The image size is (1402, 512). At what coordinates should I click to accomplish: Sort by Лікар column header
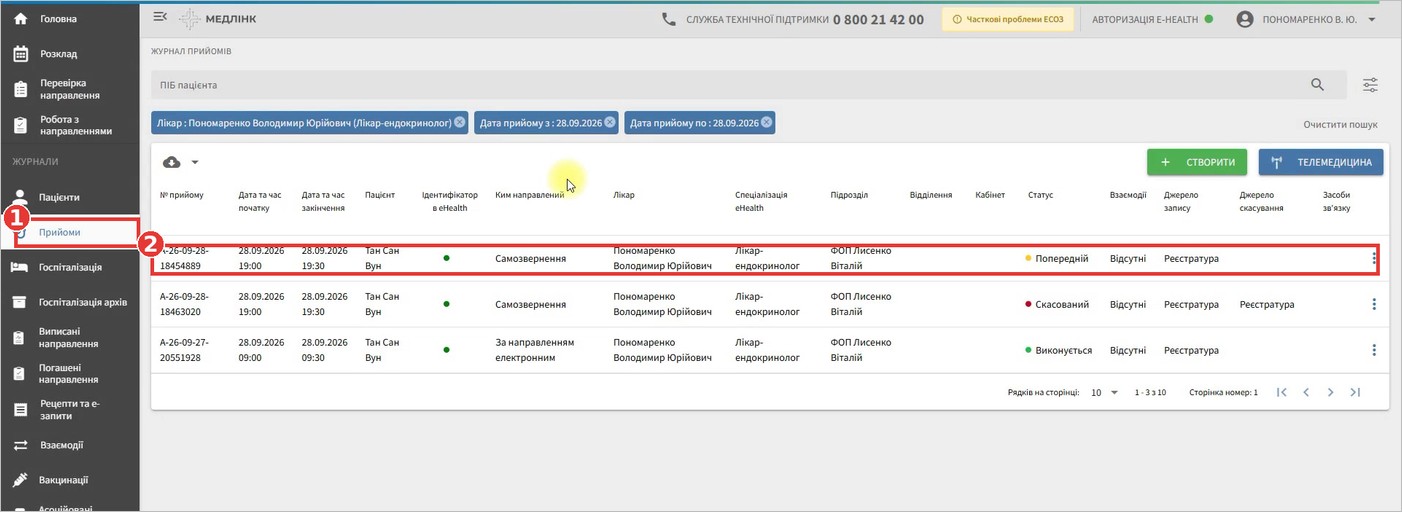point(623,195)
